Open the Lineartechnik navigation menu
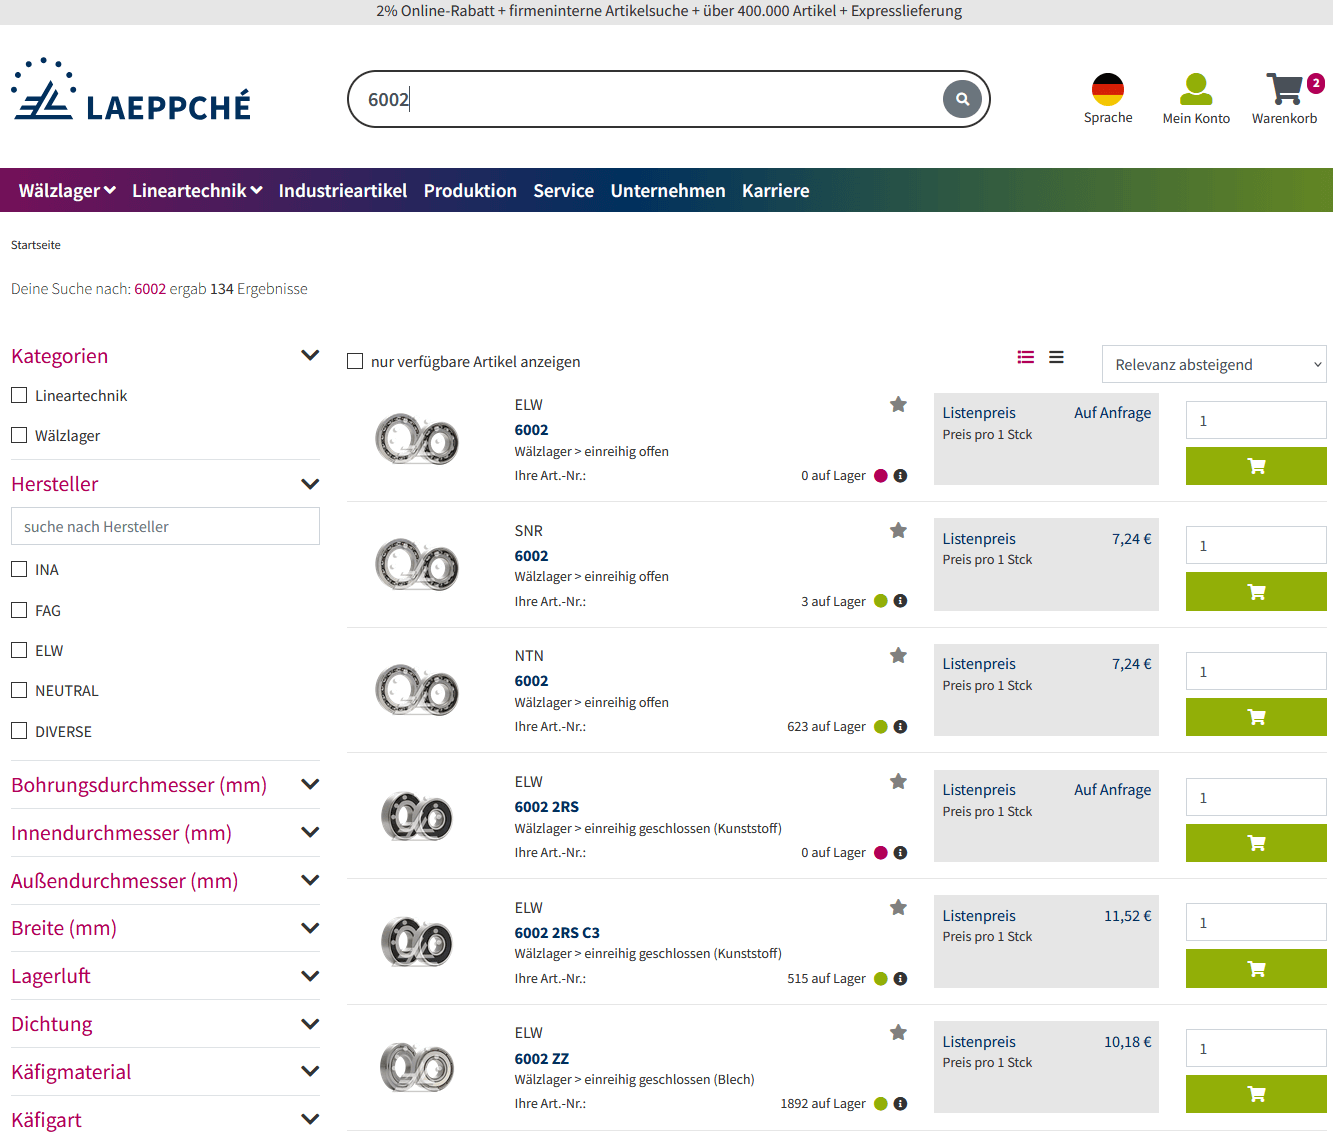 pos(197,190)
